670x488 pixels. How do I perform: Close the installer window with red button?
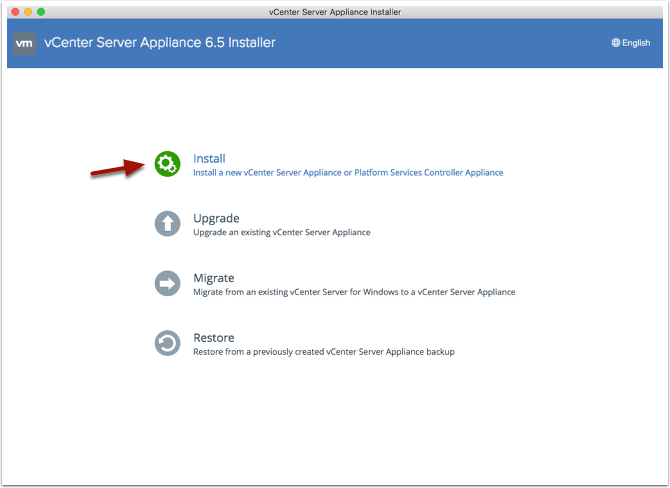(14, 10)
